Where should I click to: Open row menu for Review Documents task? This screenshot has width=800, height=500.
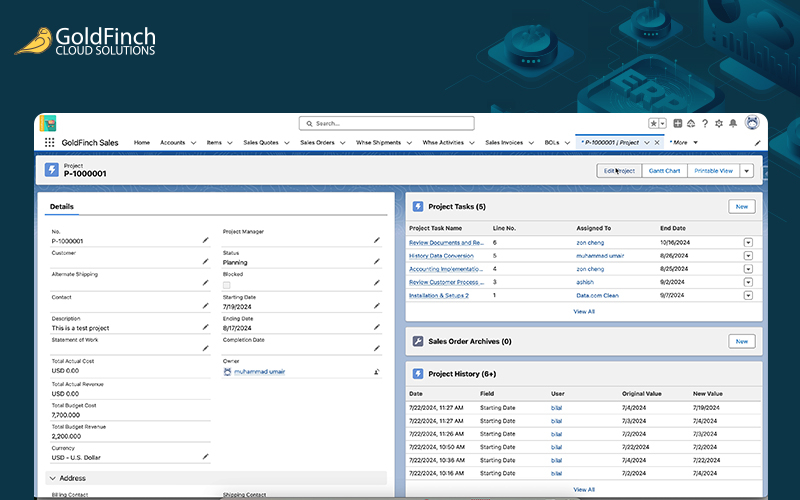point(748,243)
